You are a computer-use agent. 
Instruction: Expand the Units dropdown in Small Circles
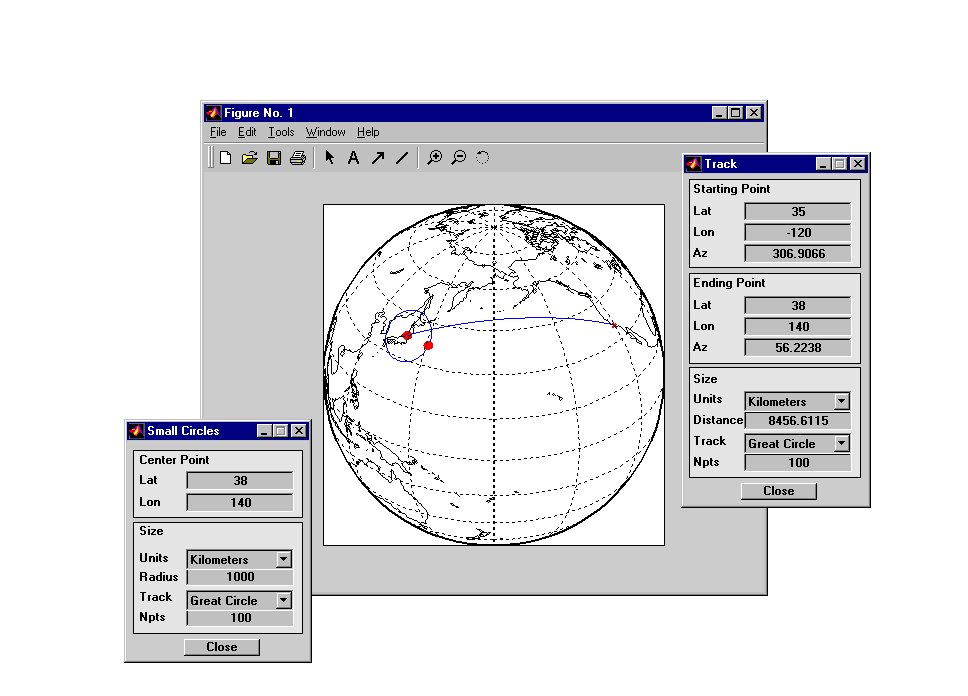pos(283,560)
